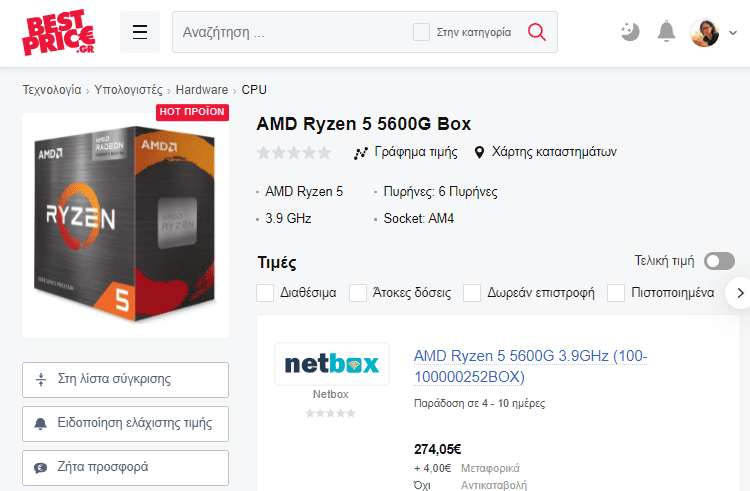Click Παράδοση σε 4 - 10 ημέρες text

[479, 404]
